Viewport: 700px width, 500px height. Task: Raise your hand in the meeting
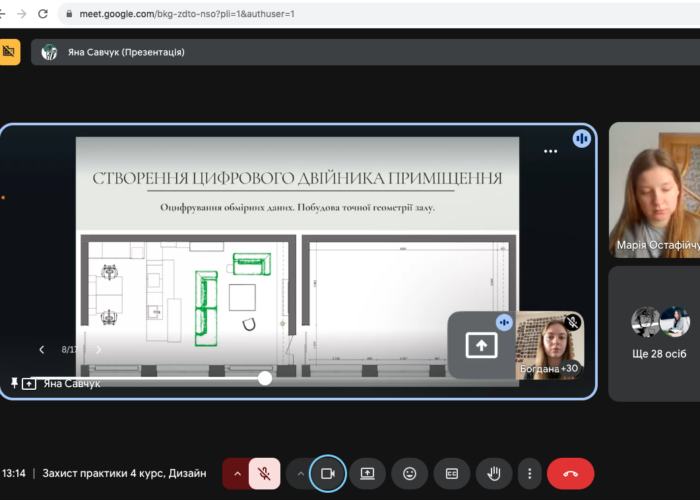493,473
